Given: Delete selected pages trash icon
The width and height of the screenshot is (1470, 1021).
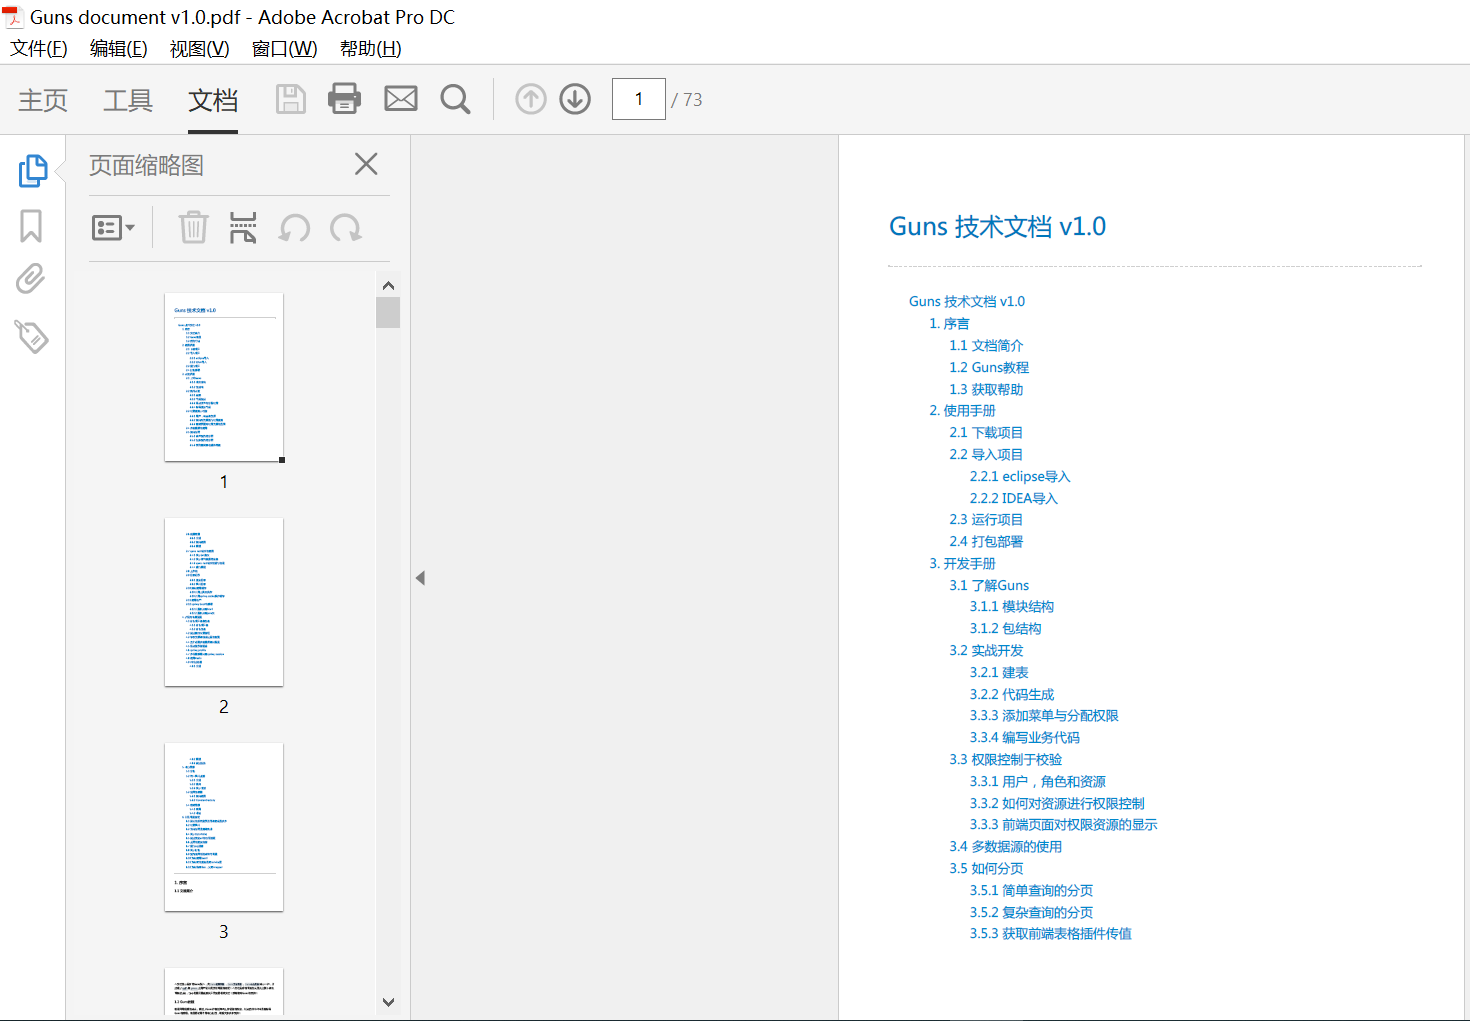Looking at the screenshot, I should [x=193, y=228].
